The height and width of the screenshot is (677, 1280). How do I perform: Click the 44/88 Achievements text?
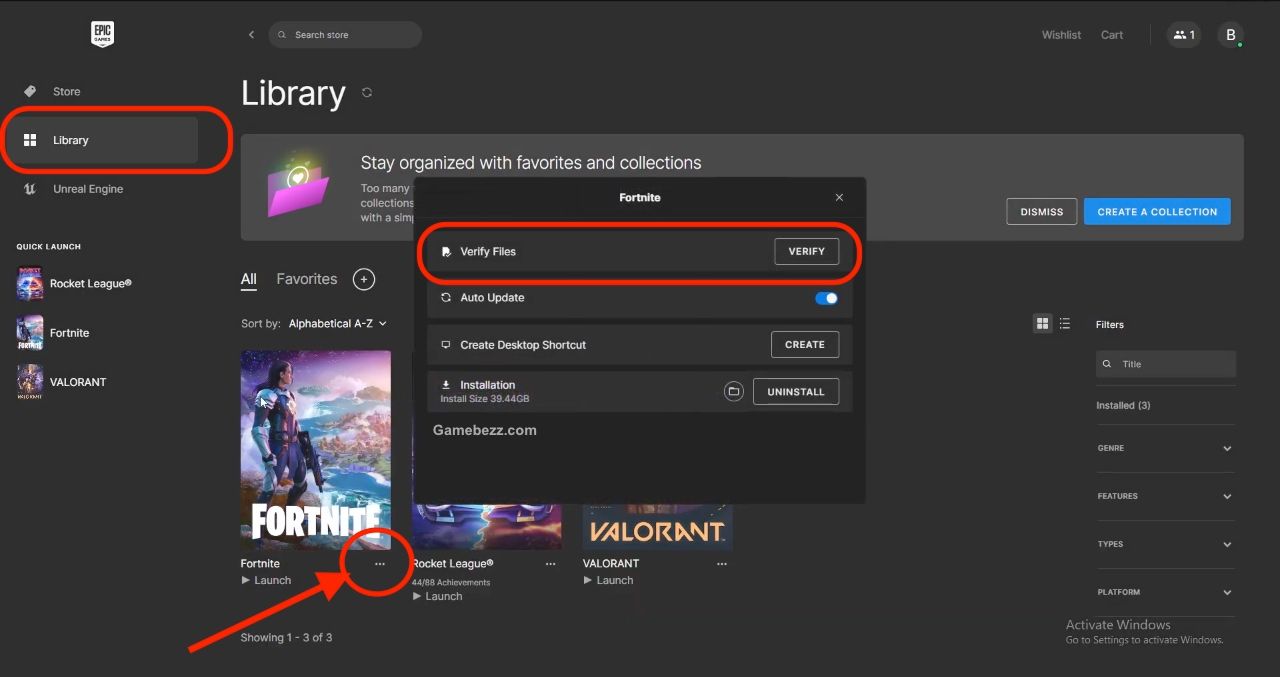(x=451, y=582)
